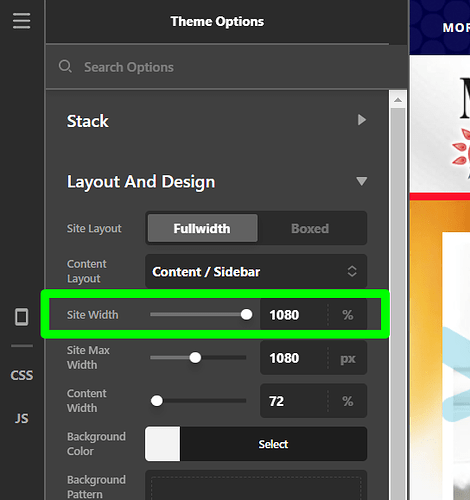Open the CSS editor
470x500 pixels.
point(22,375)
